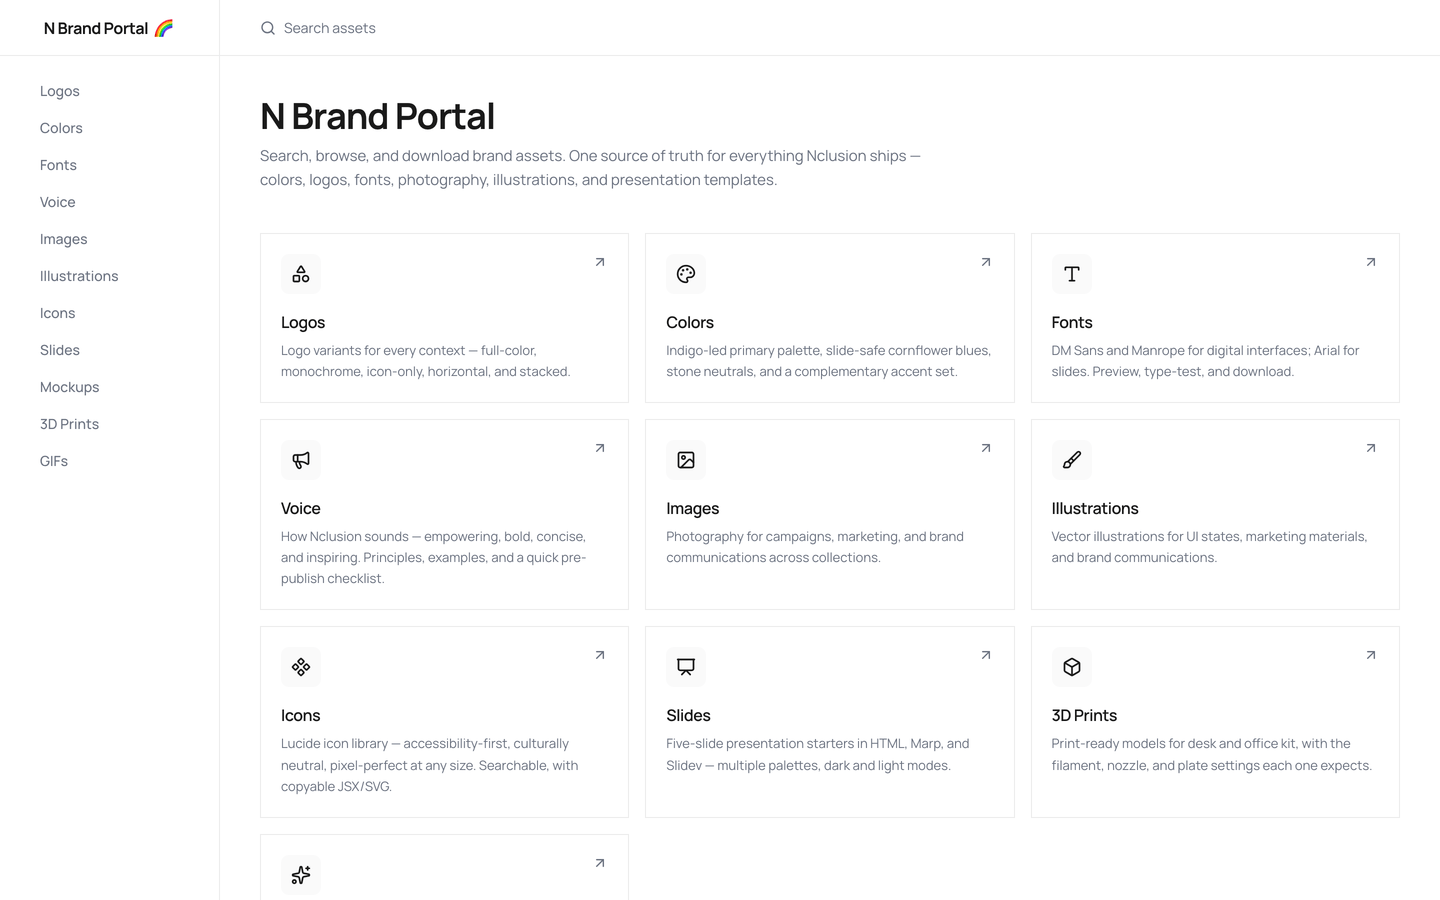Open Logos in the sidebar
The height and width of the screenshot is (900, 1440).
pyautogui.click(x=60, y=91)
